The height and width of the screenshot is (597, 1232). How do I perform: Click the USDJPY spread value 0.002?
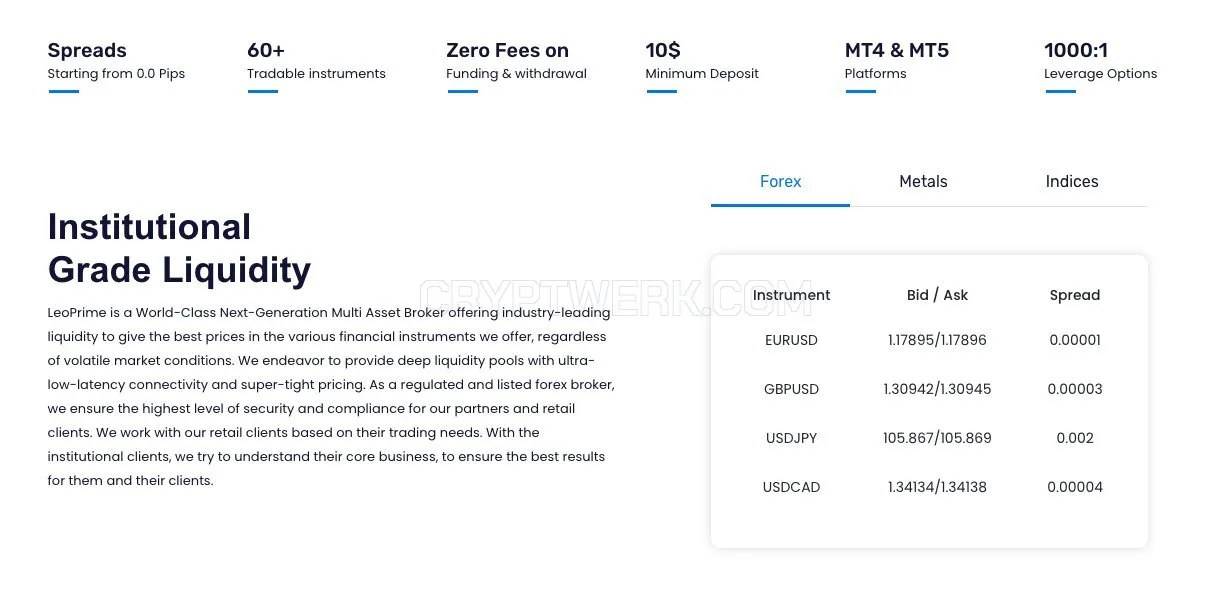[1075, 438]
